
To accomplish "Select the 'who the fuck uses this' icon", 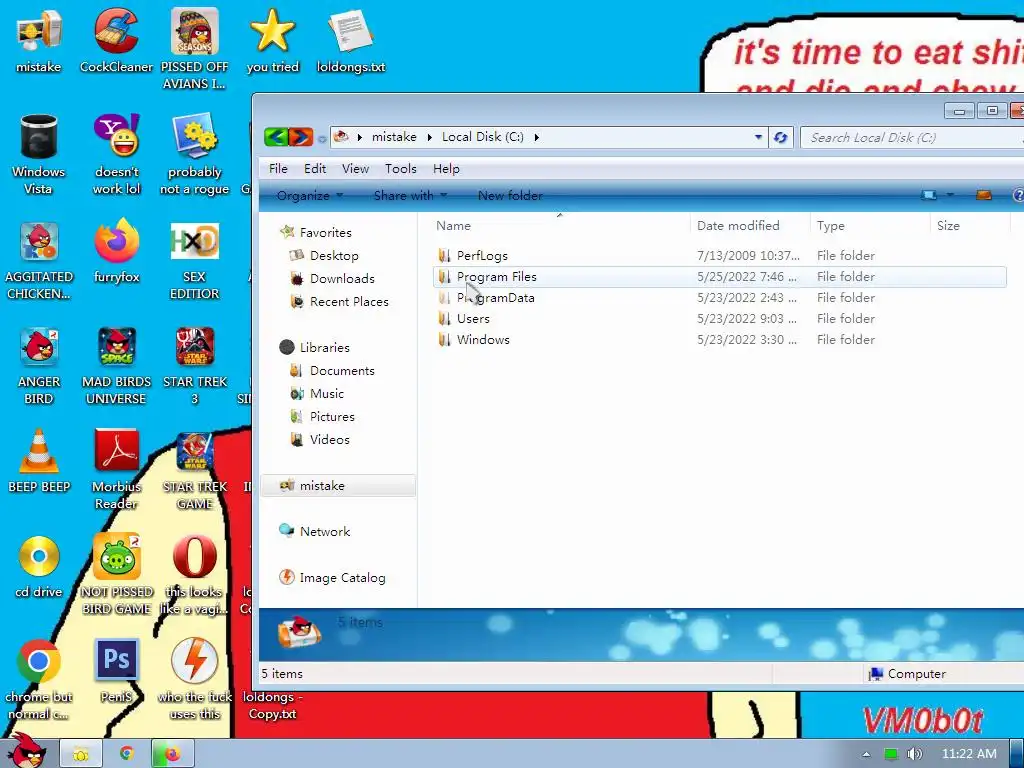I will (195, 680).
